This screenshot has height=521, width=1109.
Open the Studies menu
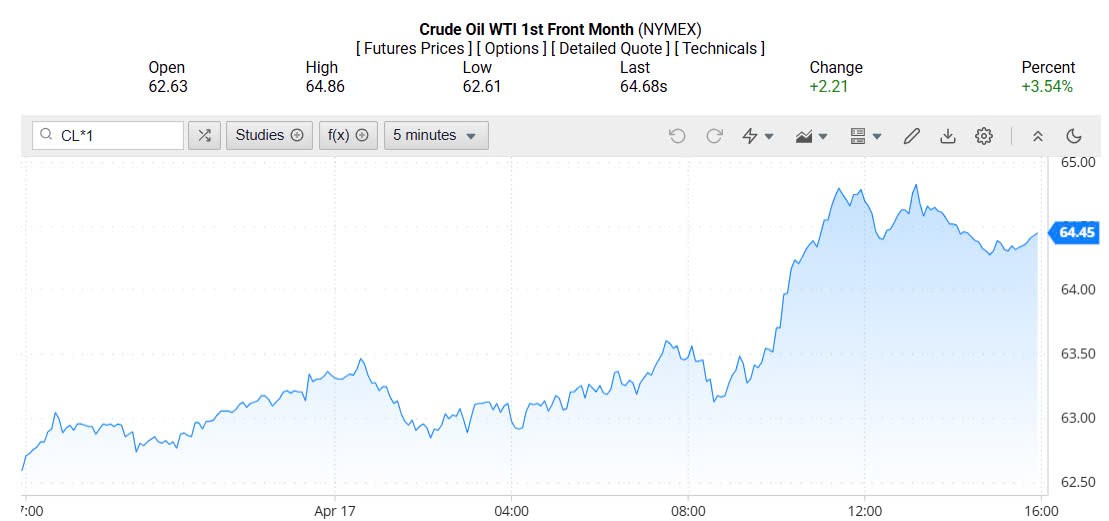(x=269, y=136)
